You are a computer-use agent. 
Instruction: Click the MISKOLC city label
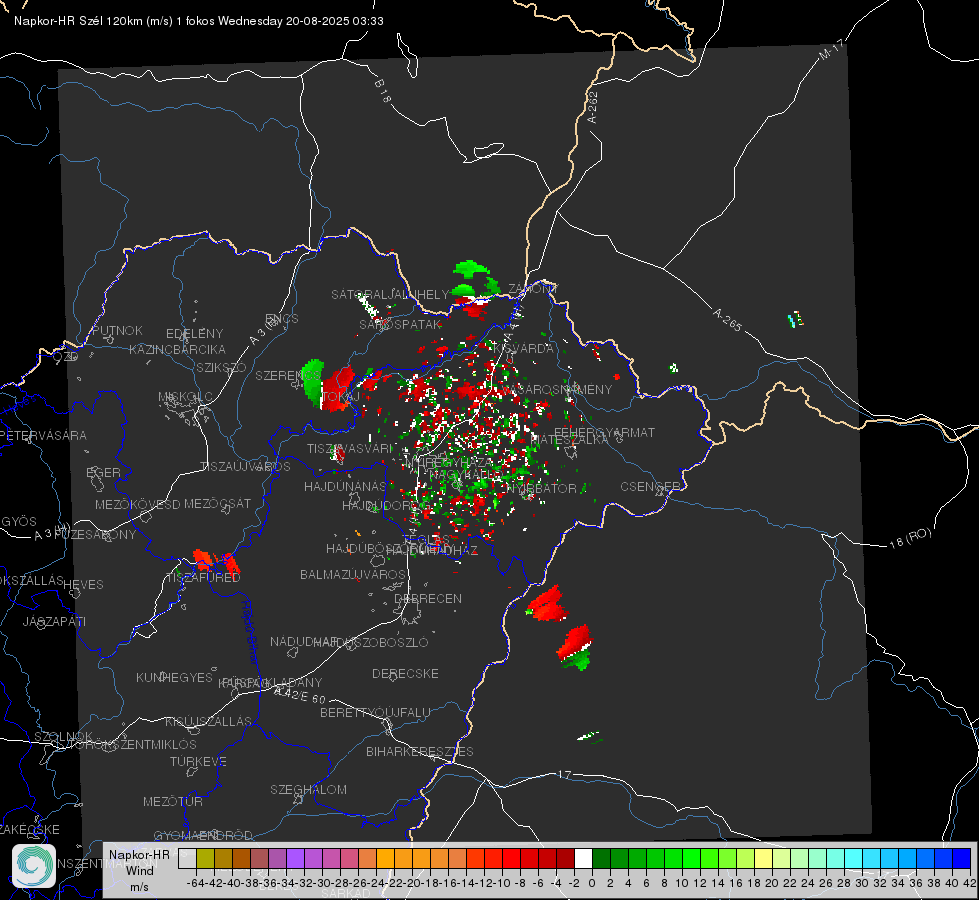click(185, 397)
